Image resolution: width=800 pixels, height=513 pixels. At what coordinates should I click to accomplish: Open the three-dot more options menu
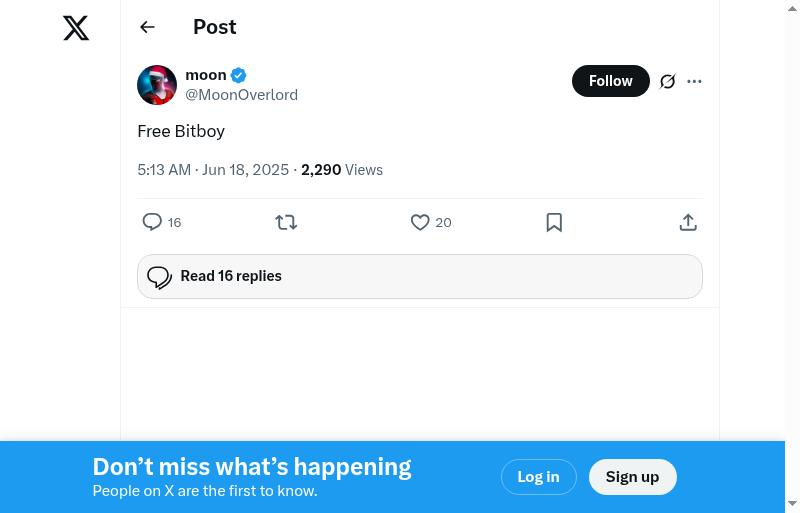click(695, 81)
